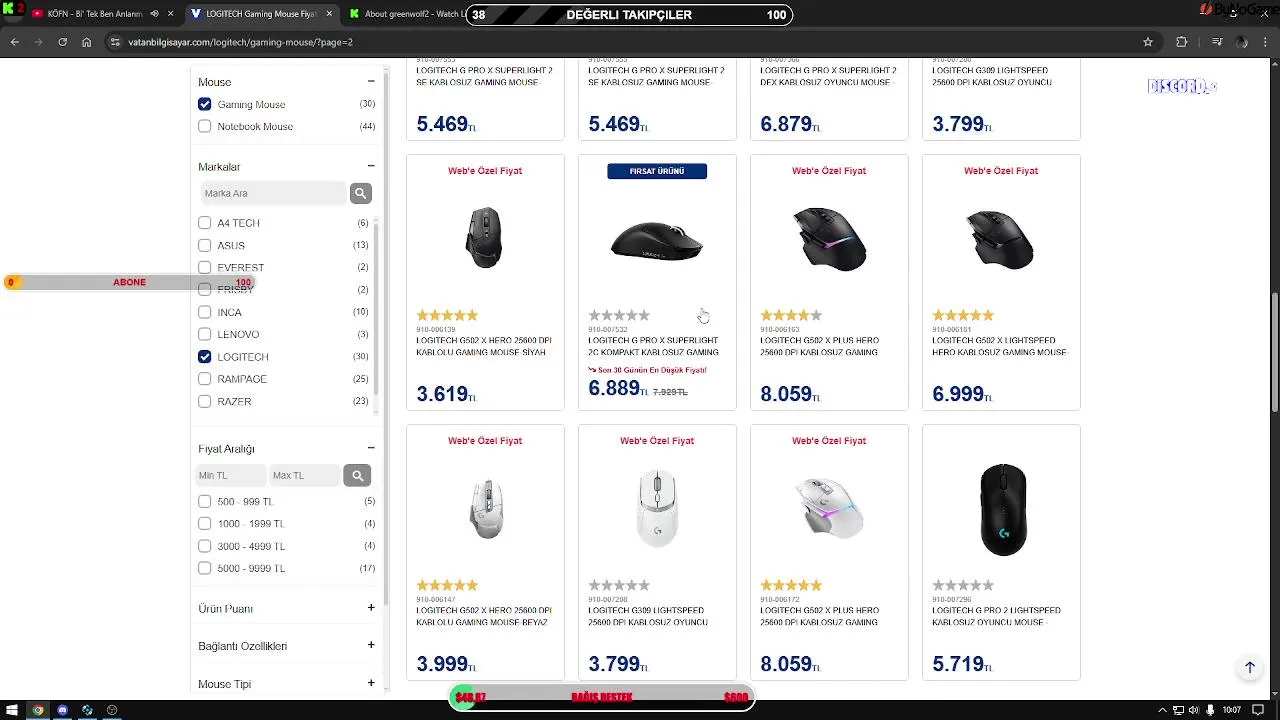Expand the Mouse Tipi section

371,683
